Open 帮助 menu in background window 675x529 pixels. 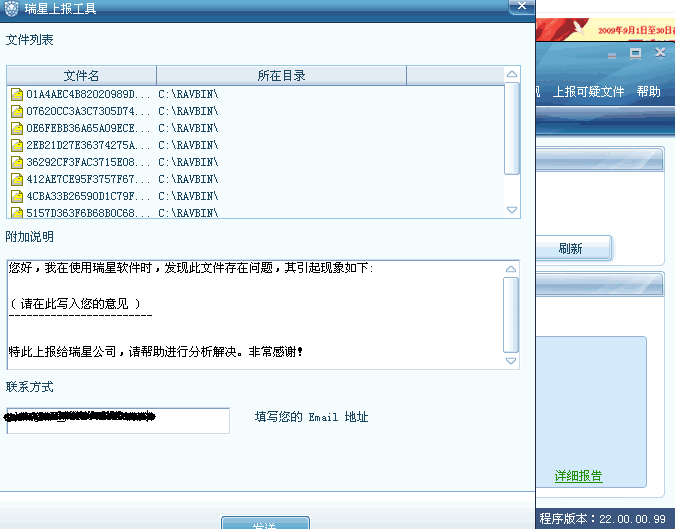click(x=648, y=91)
